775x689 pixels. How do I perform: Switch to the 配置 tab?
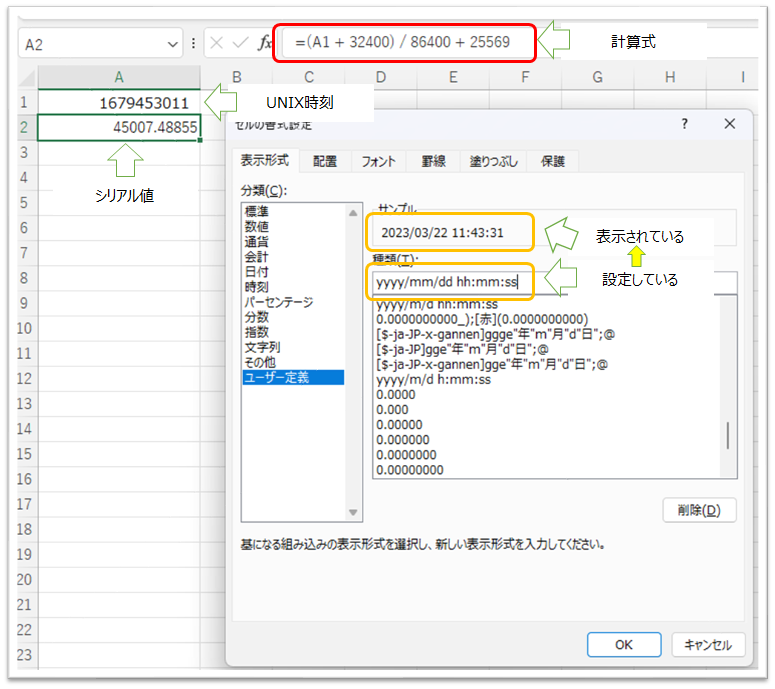325,162
